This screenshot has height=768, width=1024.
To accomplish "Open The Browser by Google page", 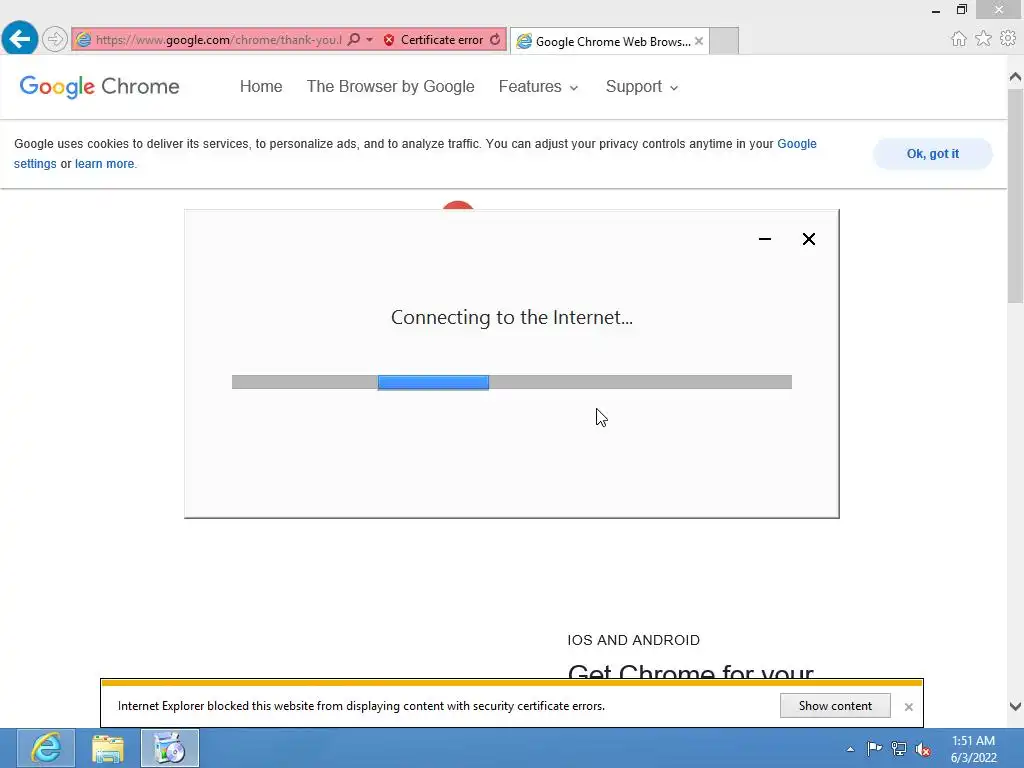I will (391, 86).
